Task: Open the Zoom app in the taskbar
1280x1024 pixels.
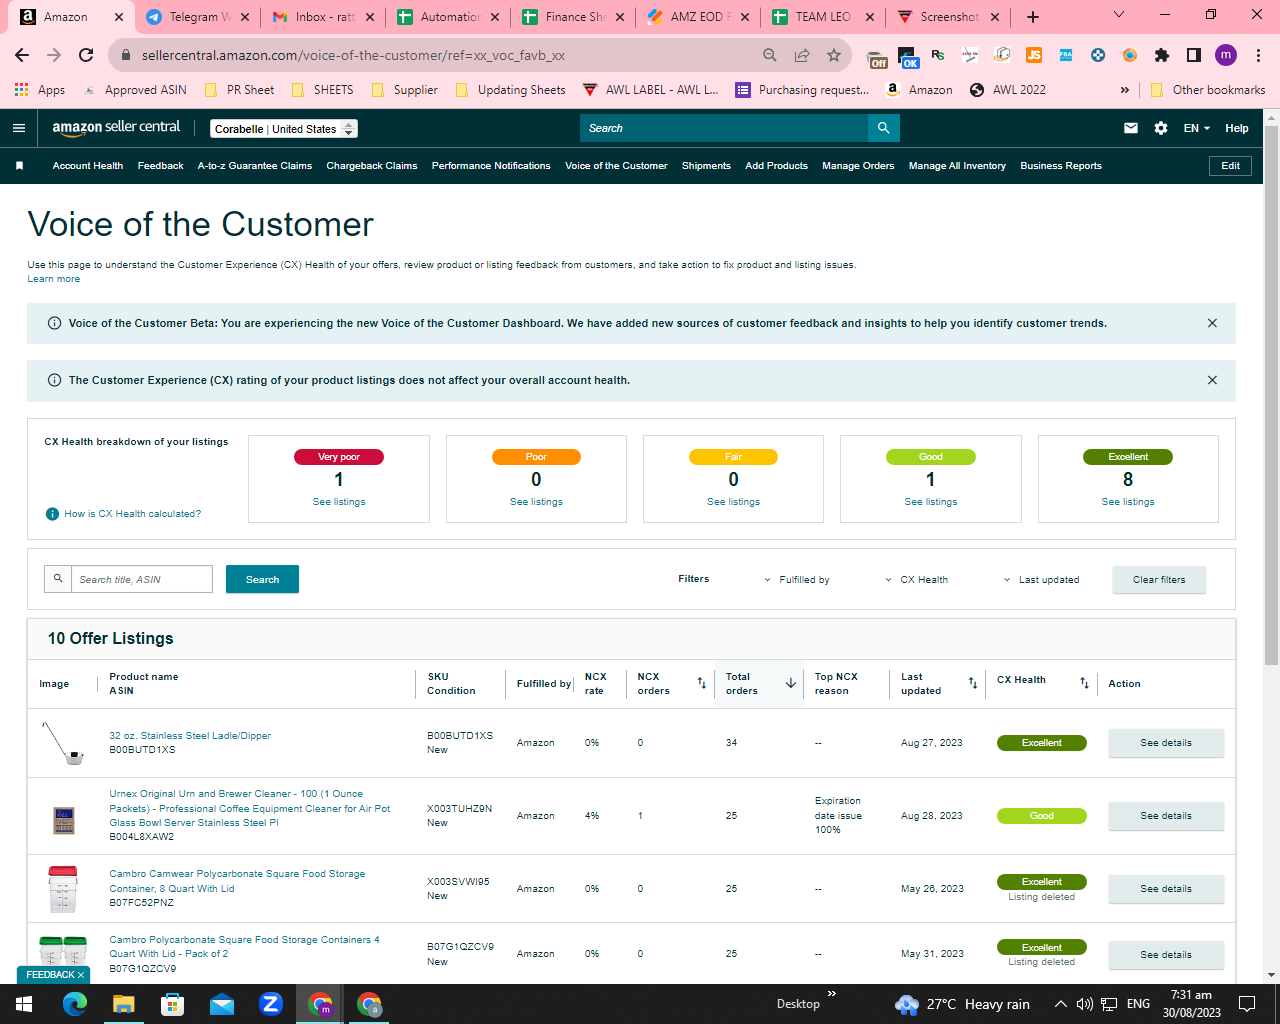Action: tap(271, 1004)
